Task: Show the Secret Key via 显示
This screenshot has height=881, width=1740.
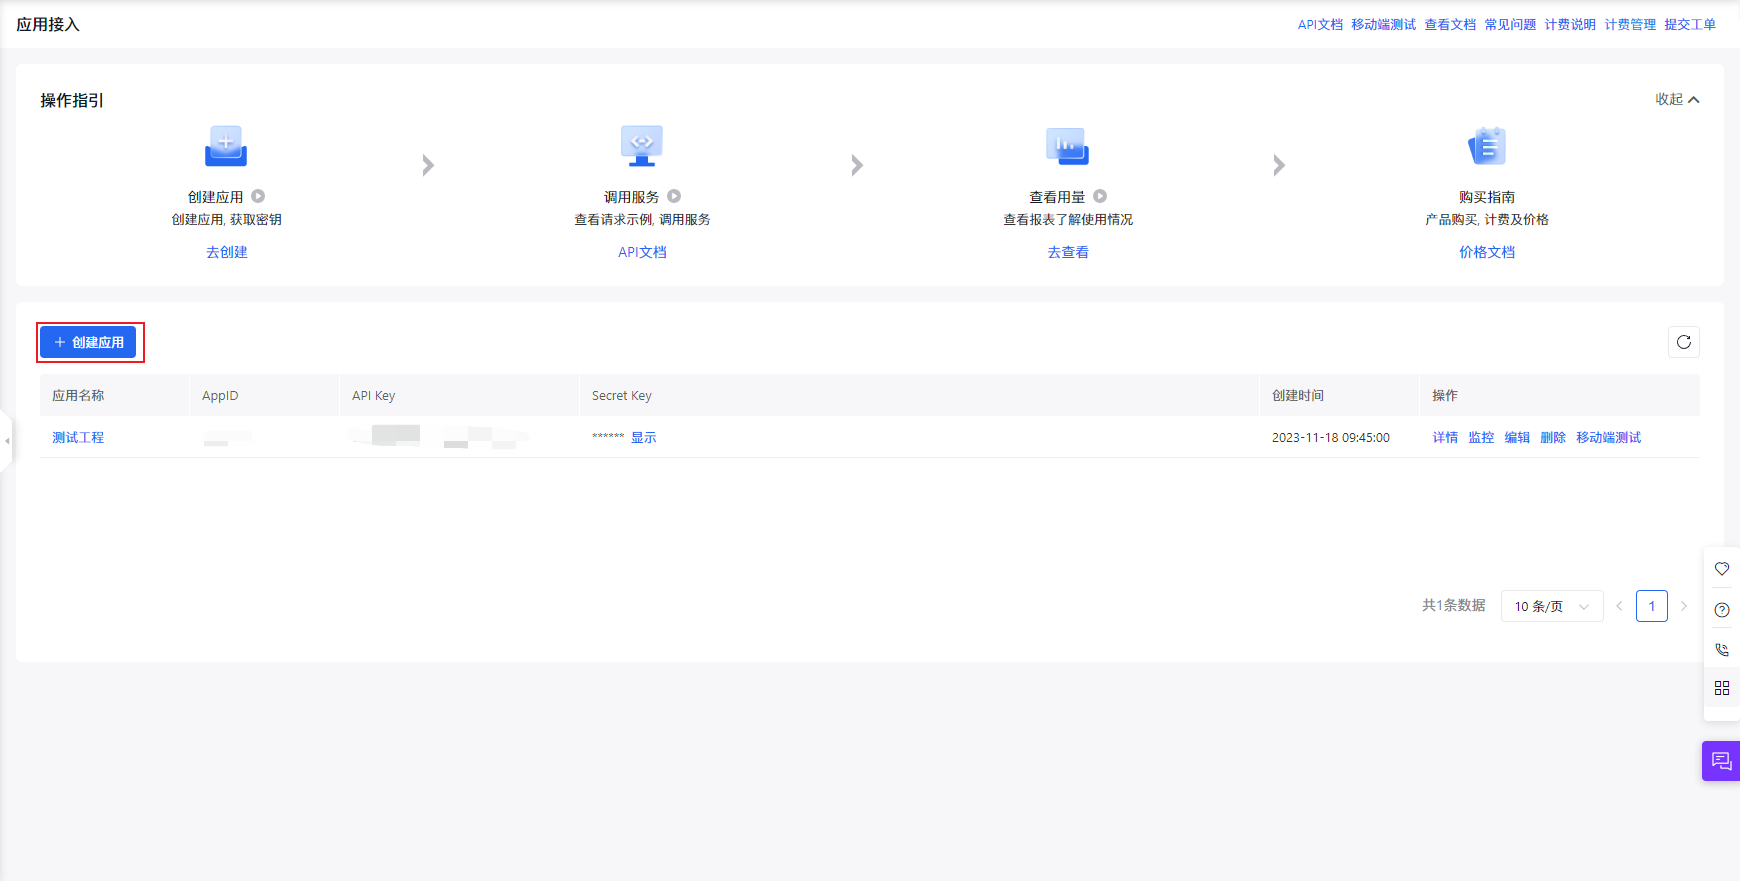Action: click(643, 437)
